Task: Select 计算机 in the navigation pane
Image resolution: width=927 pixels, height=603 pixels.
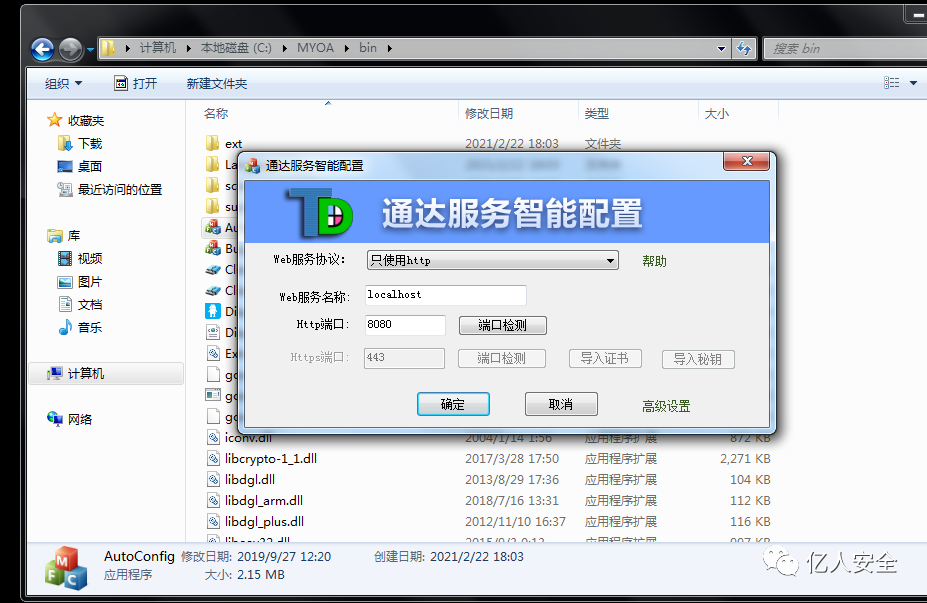Action: pyautogui.click(x=106, y=374)
